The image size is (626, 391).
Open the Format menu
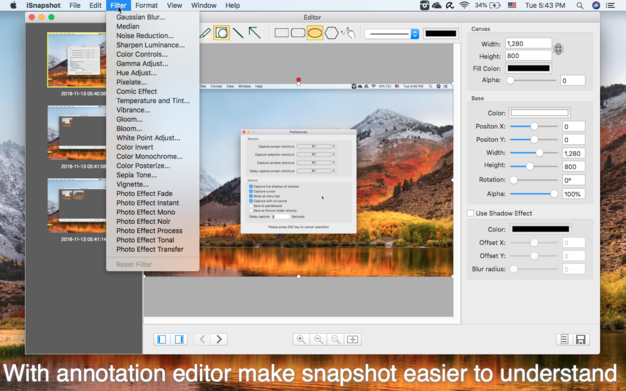click(x=147, y=5)
